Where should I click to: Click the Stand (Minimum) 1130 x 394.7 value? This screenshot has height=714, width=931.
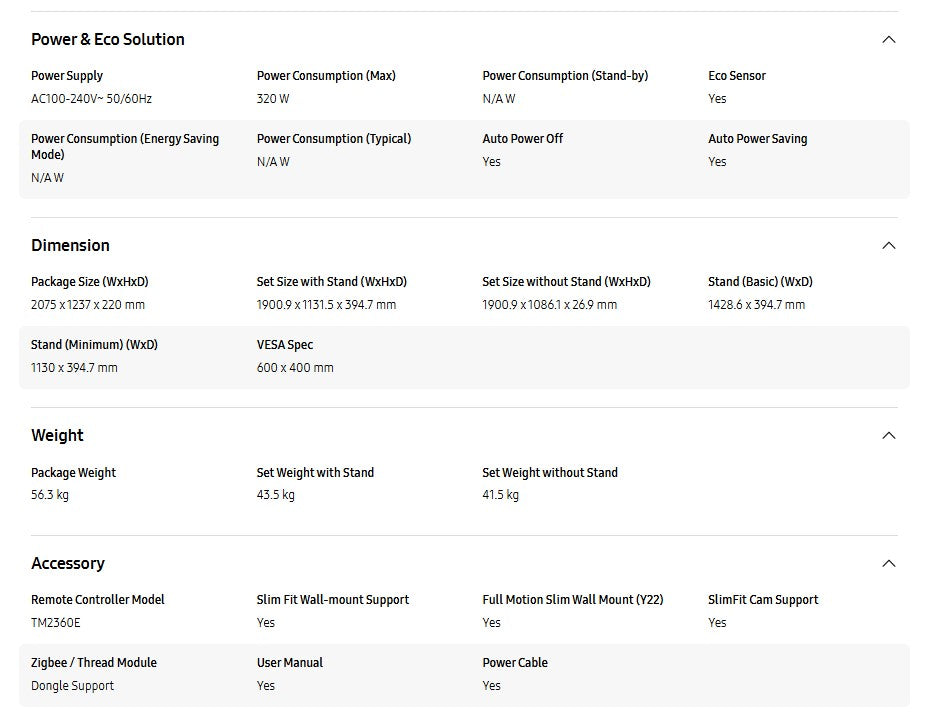74,368
